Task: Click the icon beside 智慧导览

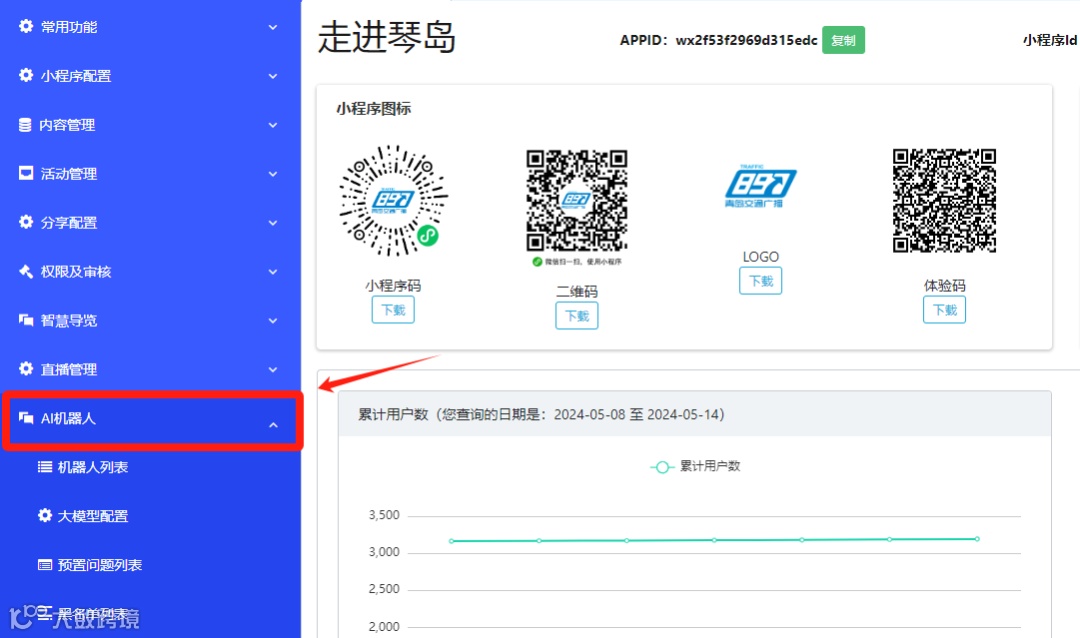Action: [x=25, y=320]
